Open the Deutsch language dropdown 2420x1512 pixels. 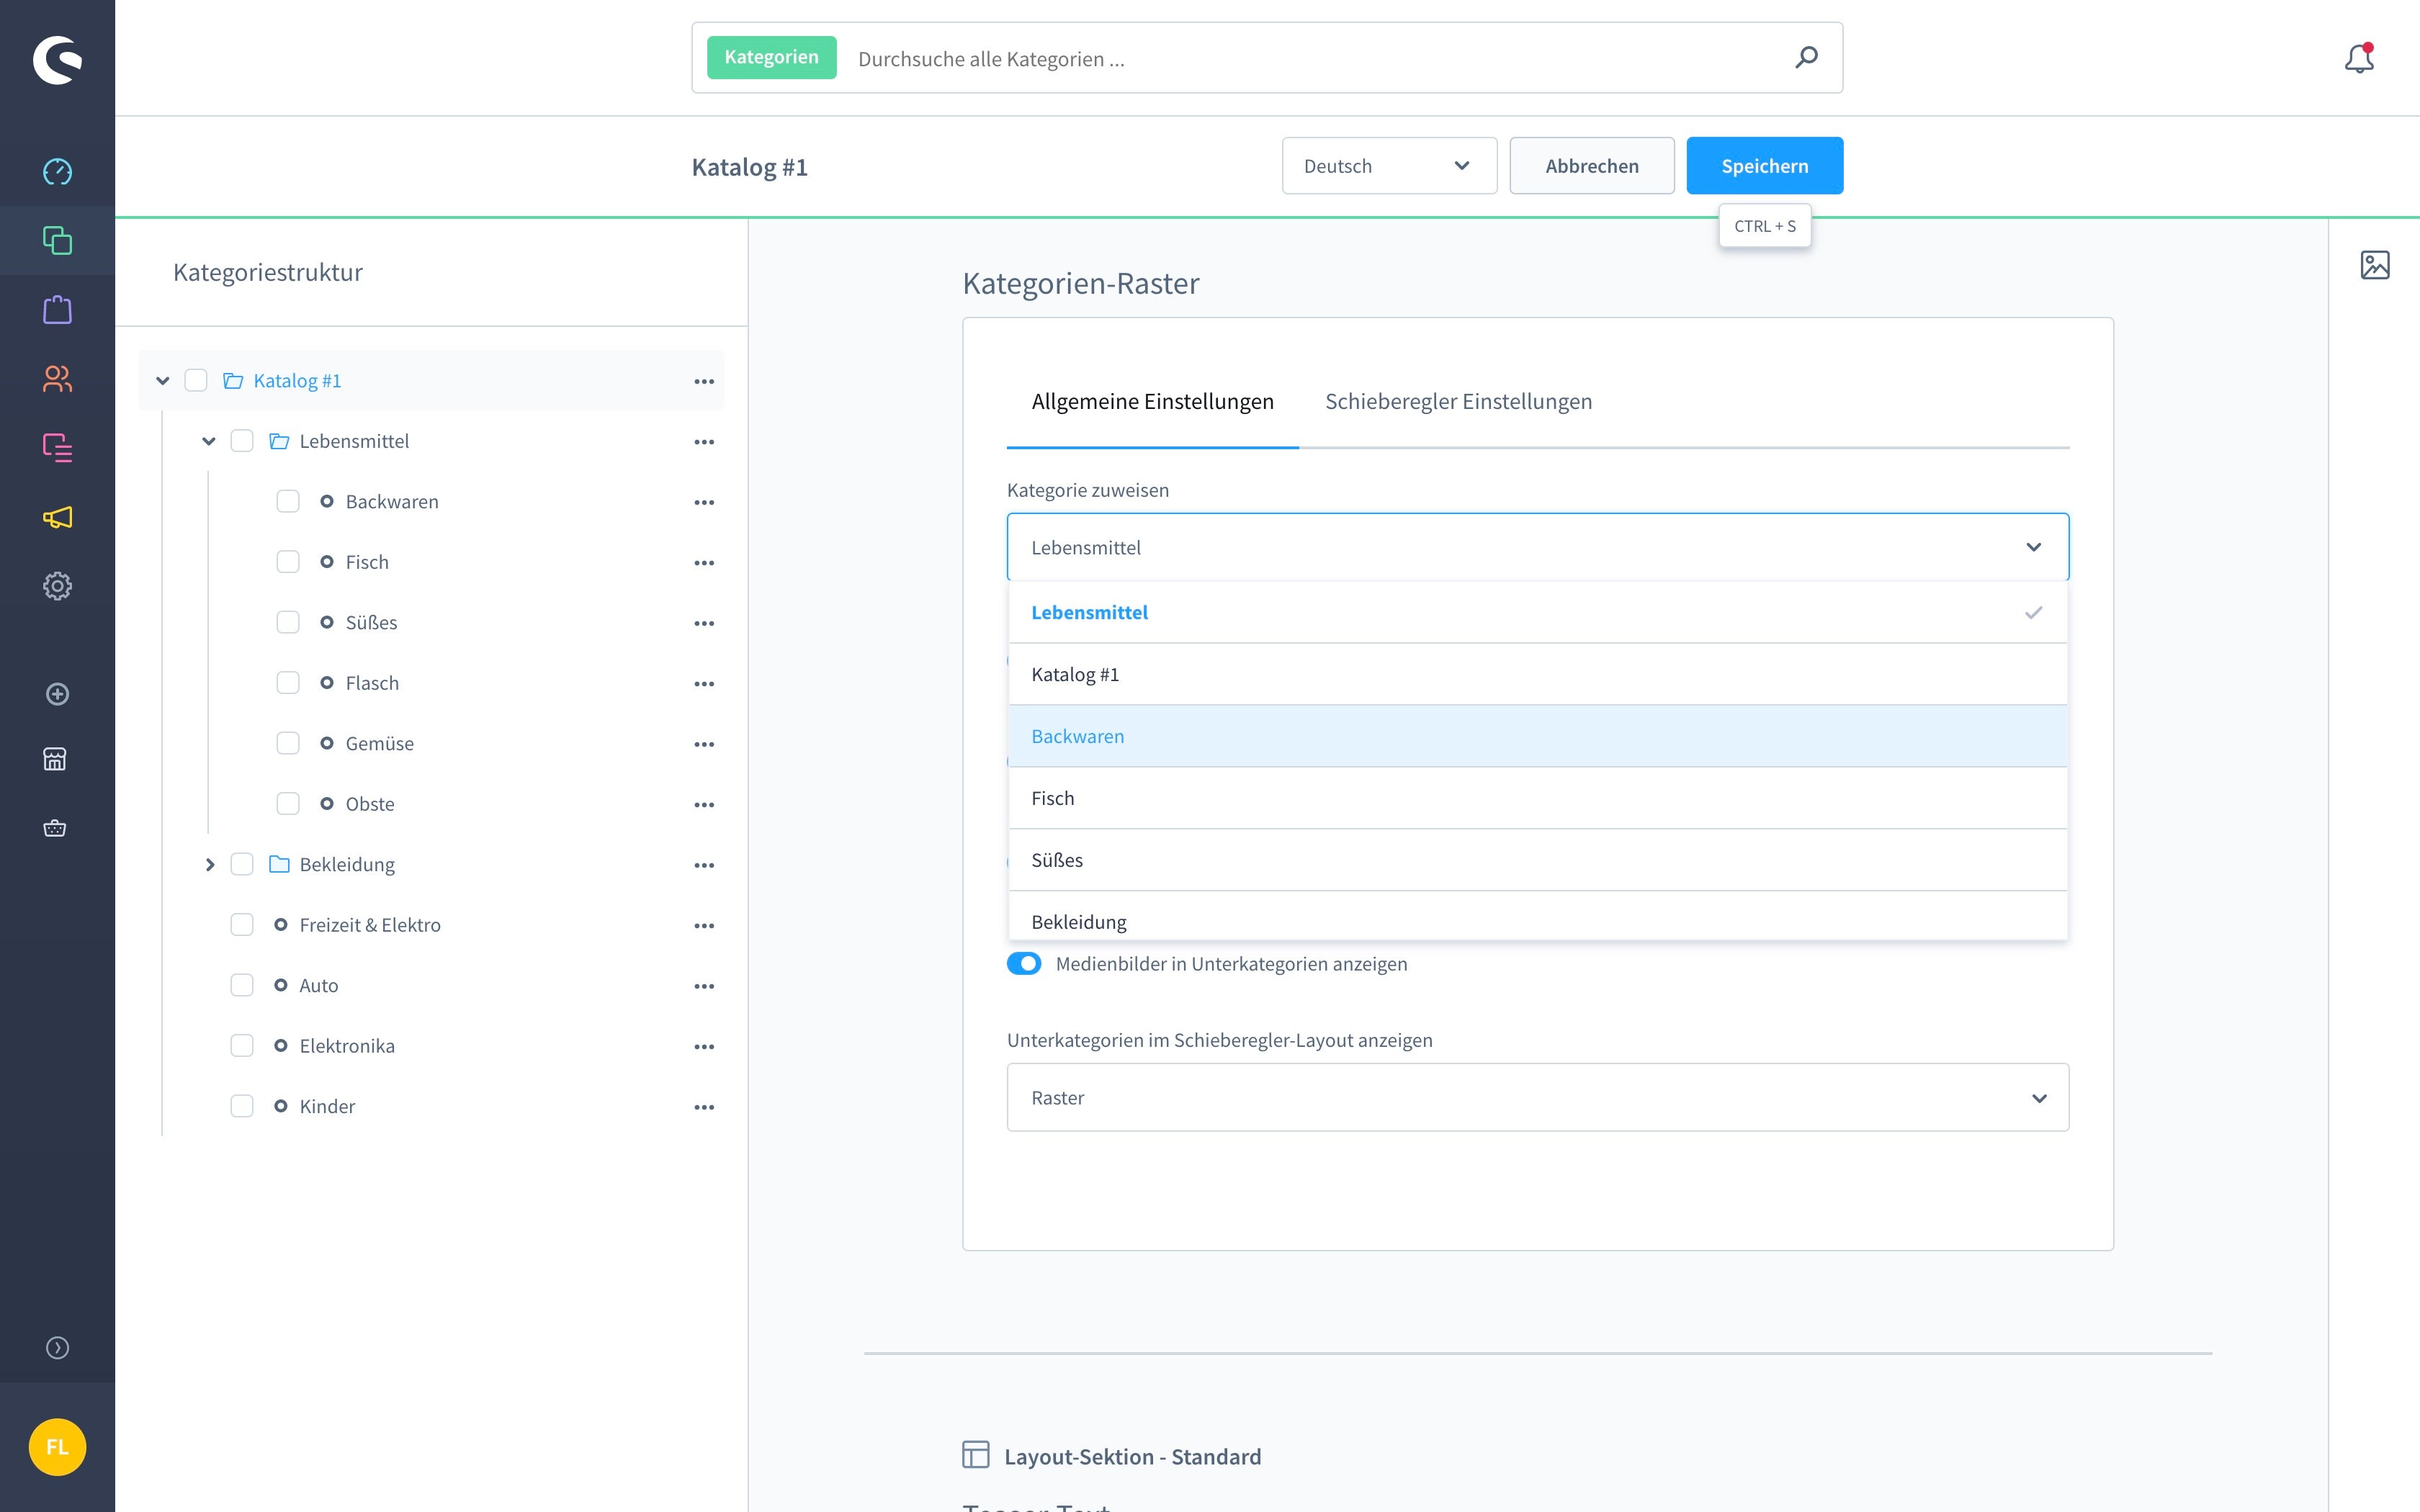point(1389,166)
